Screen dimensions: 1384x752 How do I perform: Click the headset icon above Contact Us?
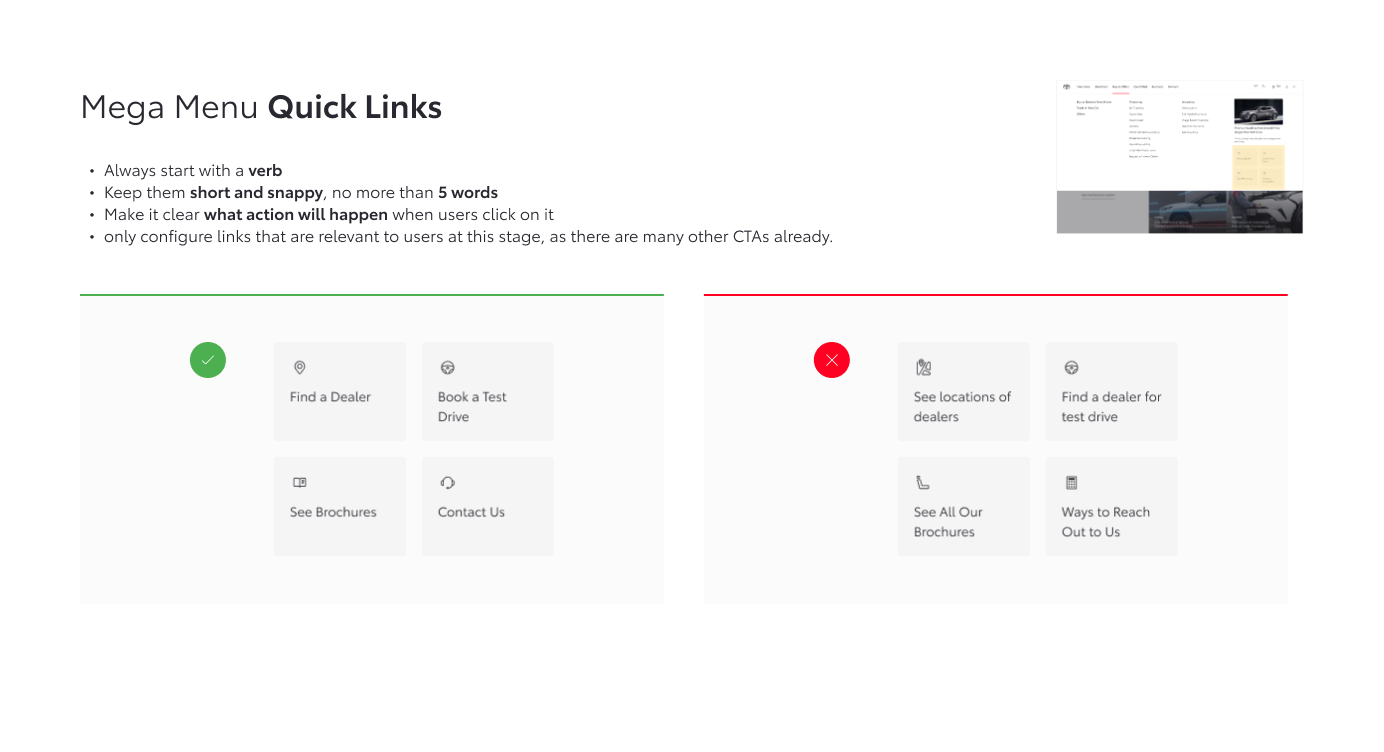[447, 483]
